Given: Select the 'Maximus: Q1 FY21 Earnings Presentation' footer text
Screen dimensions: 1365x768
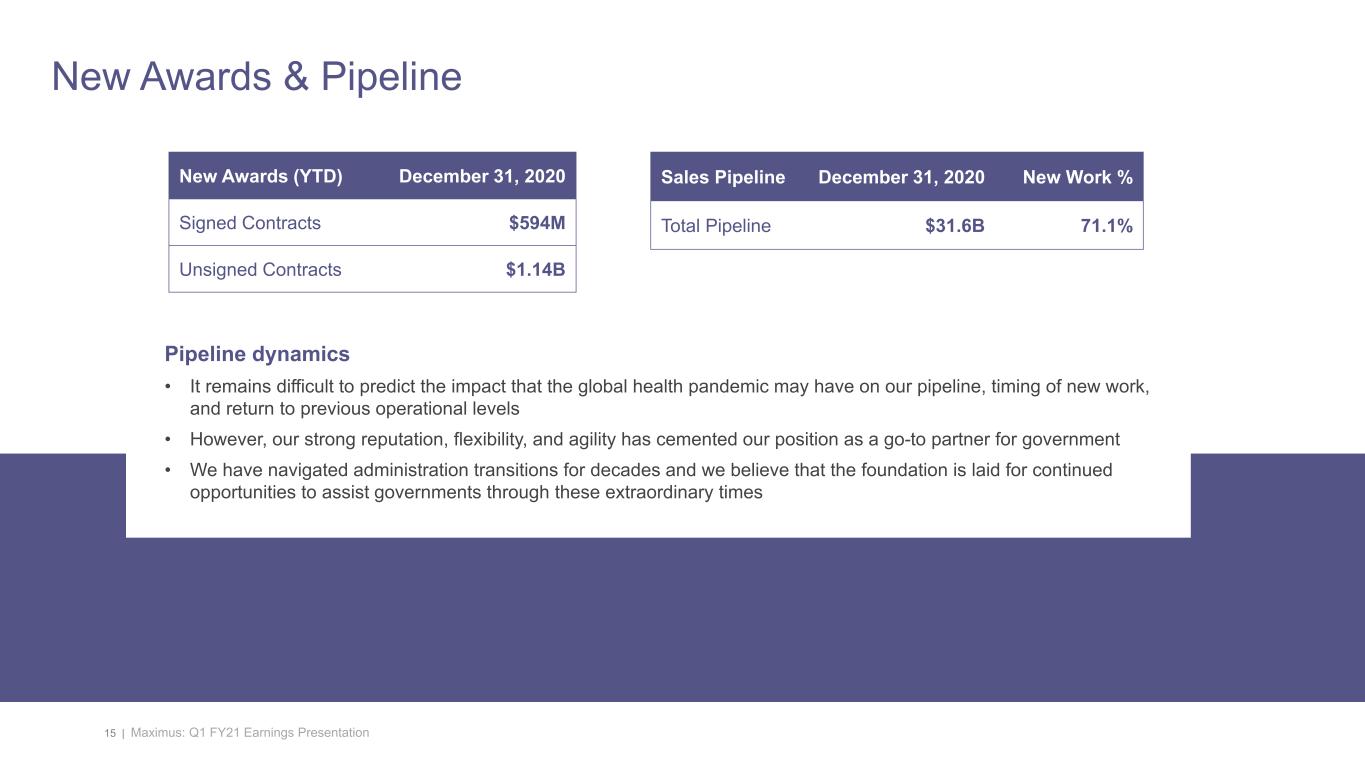Looking at the screenshot, I should (x=250, y=733).
